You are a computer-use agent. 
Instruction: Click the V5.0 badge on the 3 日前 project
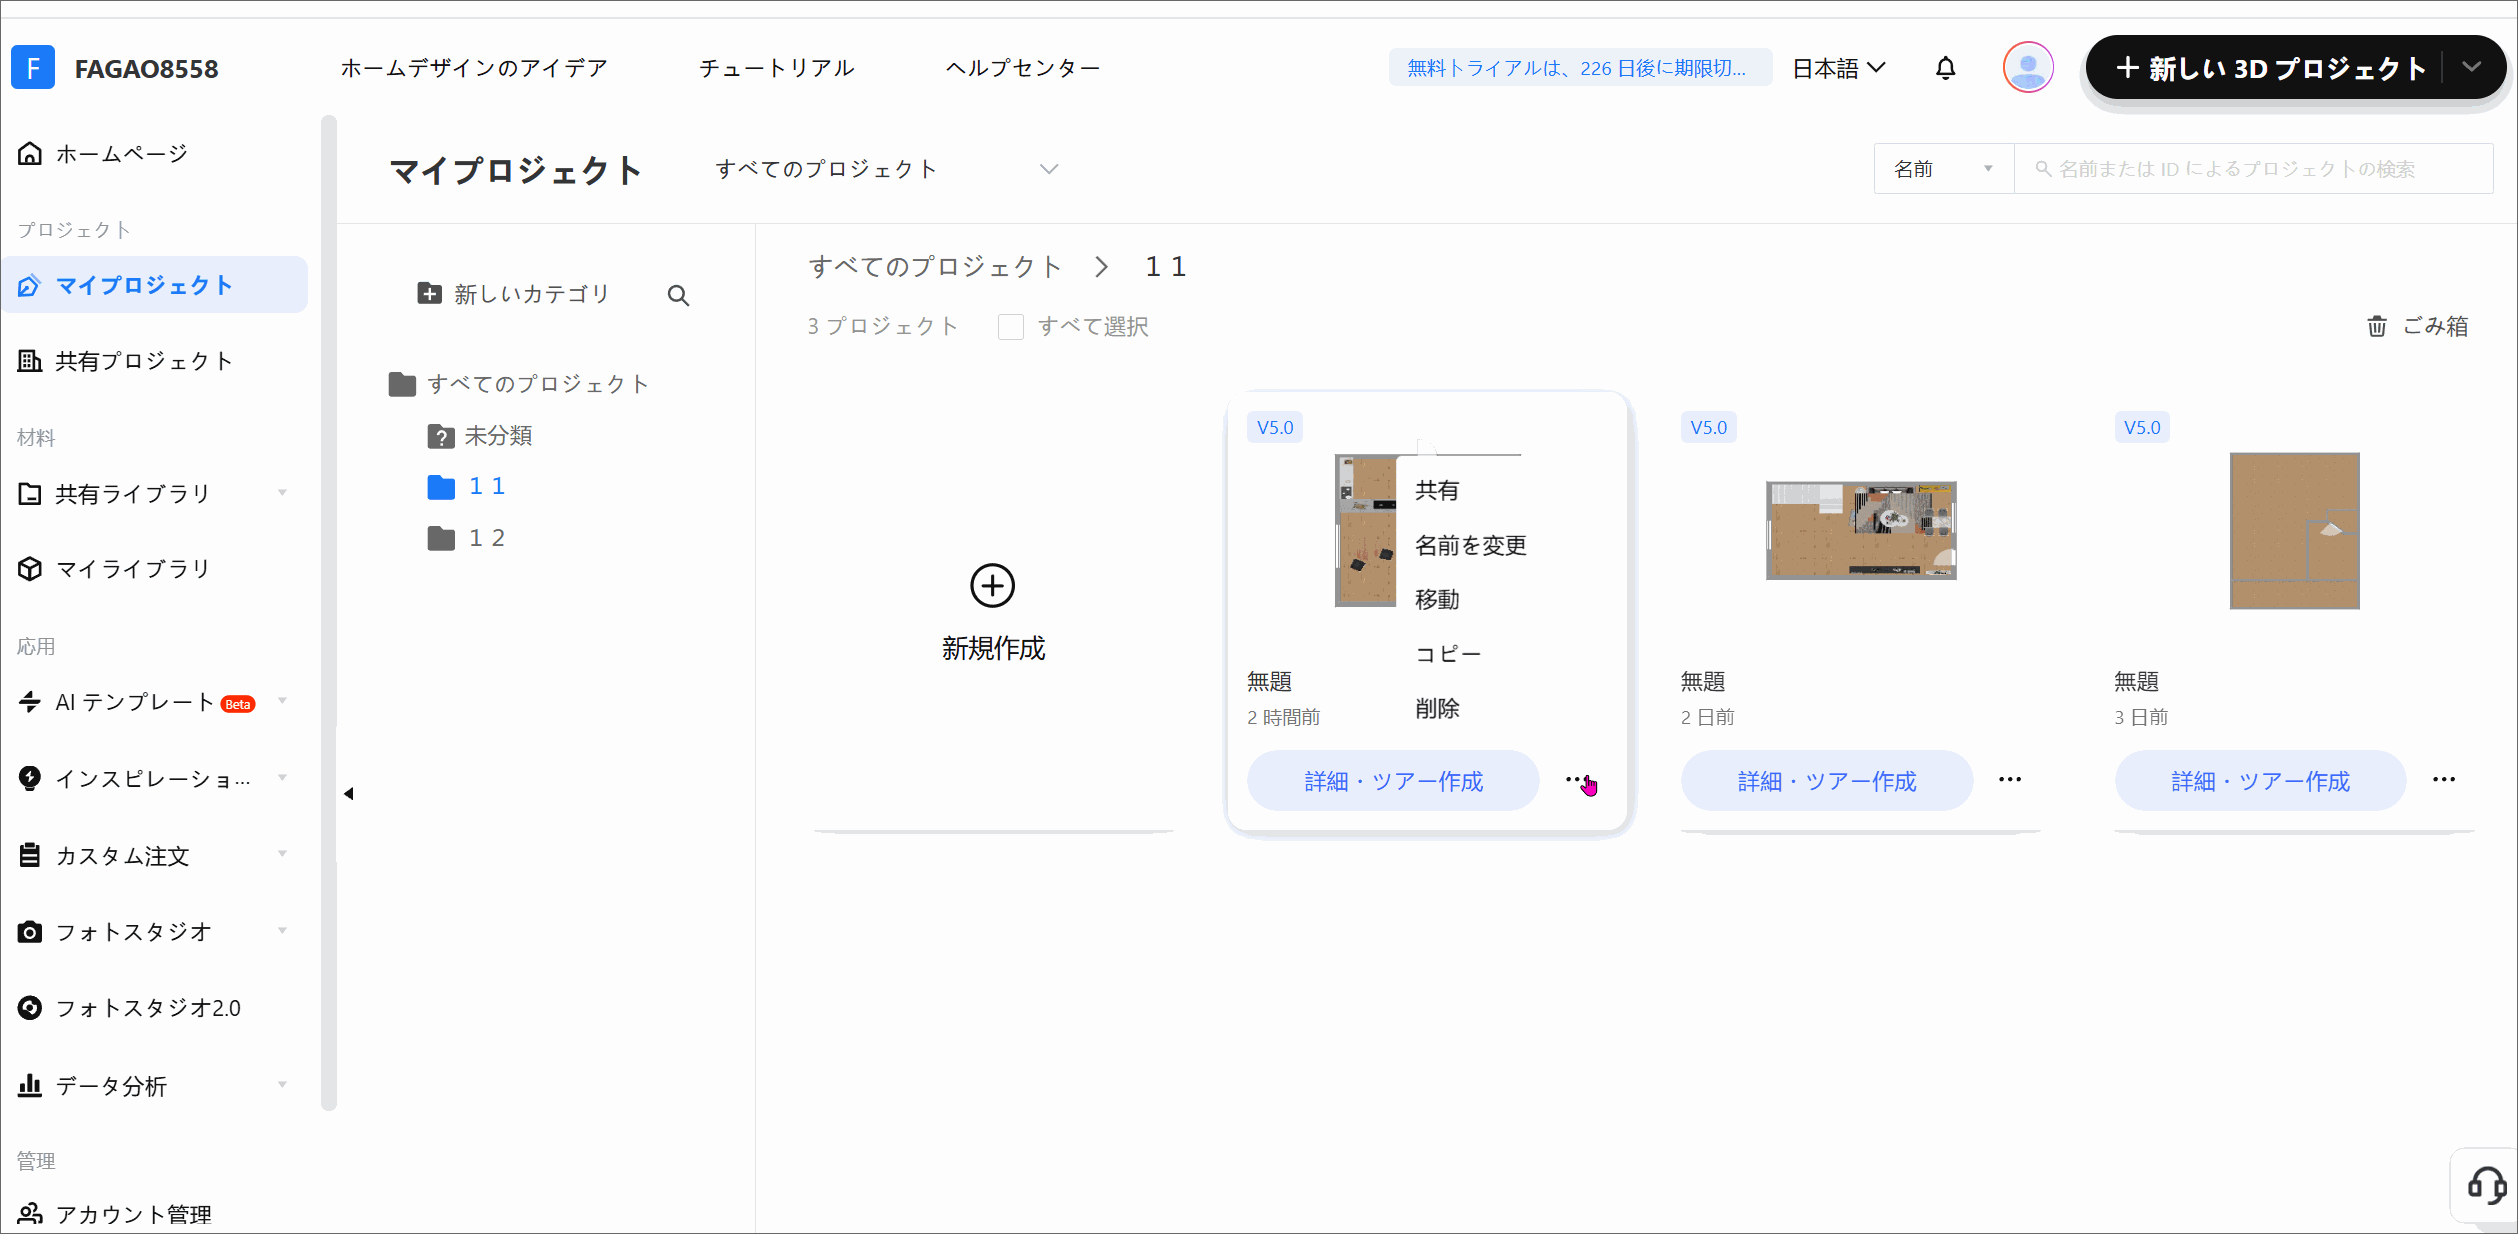[x=2142, y=427]
